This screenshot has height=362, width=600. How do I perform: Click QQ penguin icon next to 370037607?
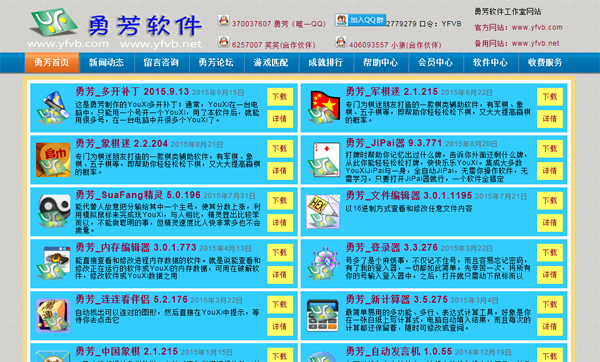point(223,20)
